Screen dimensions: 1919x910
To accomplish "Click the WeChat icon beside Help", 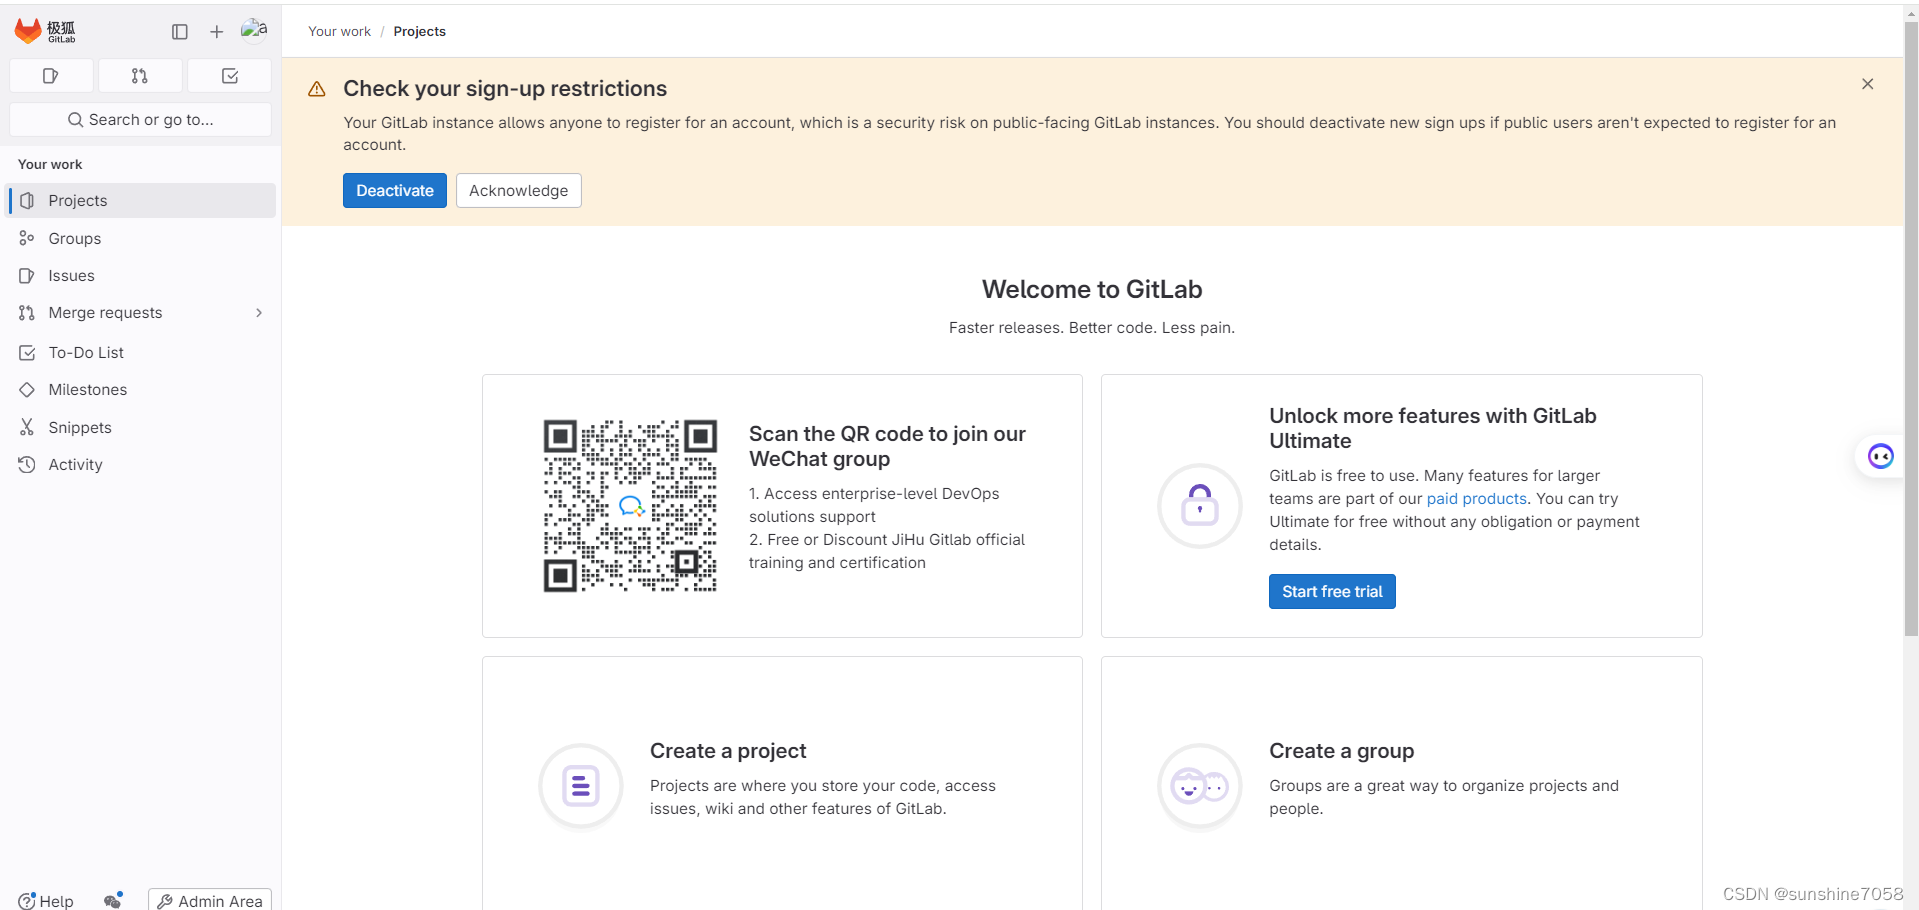I will click(x=113, y=900).
